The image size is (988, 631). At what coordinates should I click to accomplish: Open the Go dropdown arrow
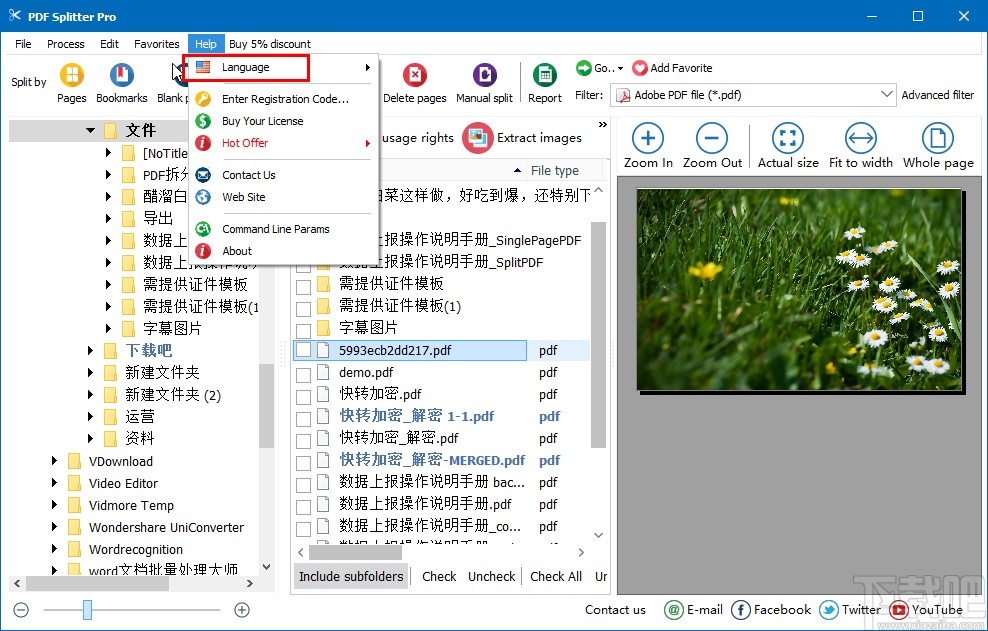pyautogui.click(x=621, y=68)
